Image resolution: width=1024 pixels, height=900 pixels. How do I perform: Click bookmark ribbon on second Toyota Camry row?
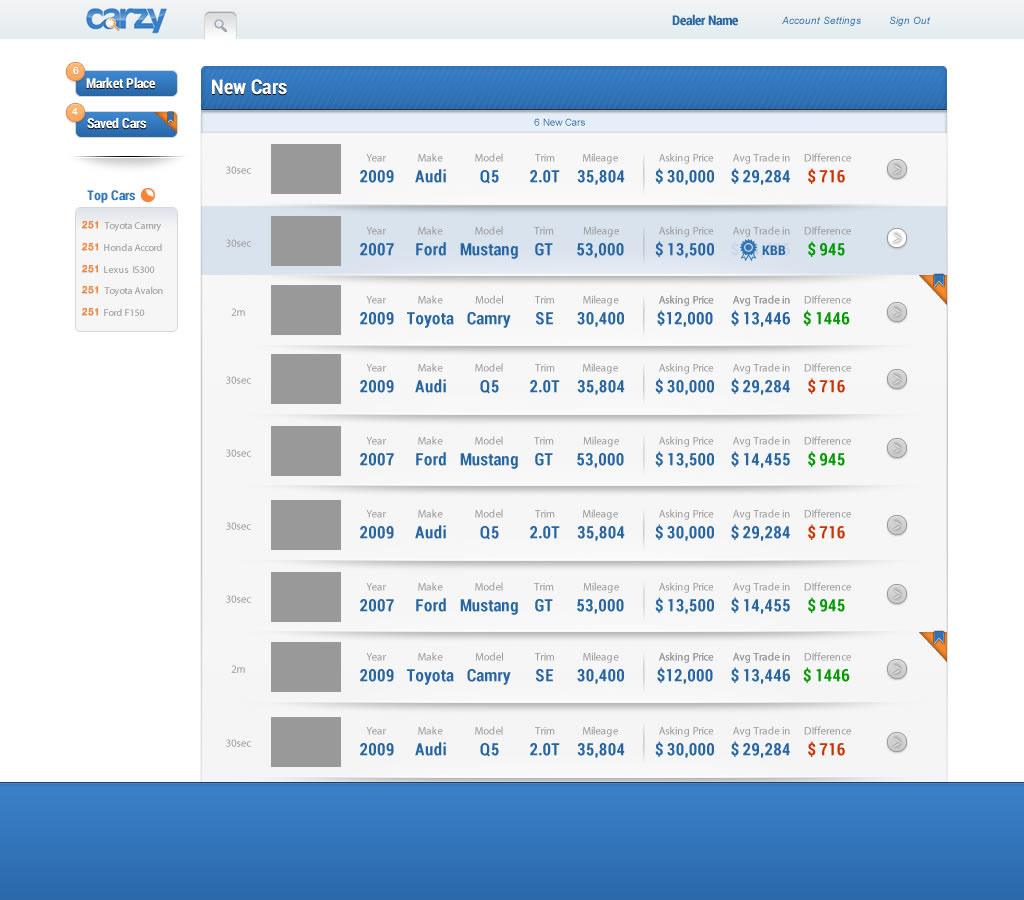pos(937,641)
